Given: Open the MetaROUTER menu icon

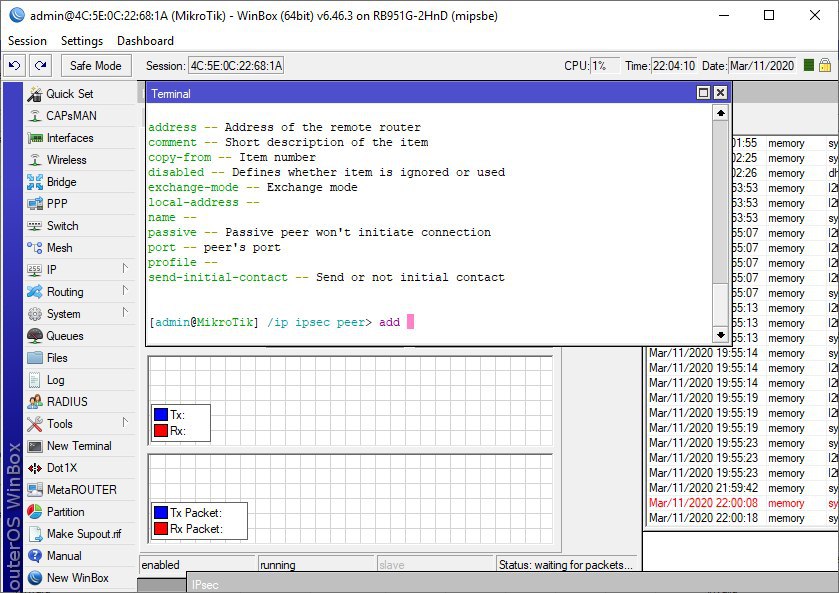Looking at the screenshot, I should pos(35,490).
